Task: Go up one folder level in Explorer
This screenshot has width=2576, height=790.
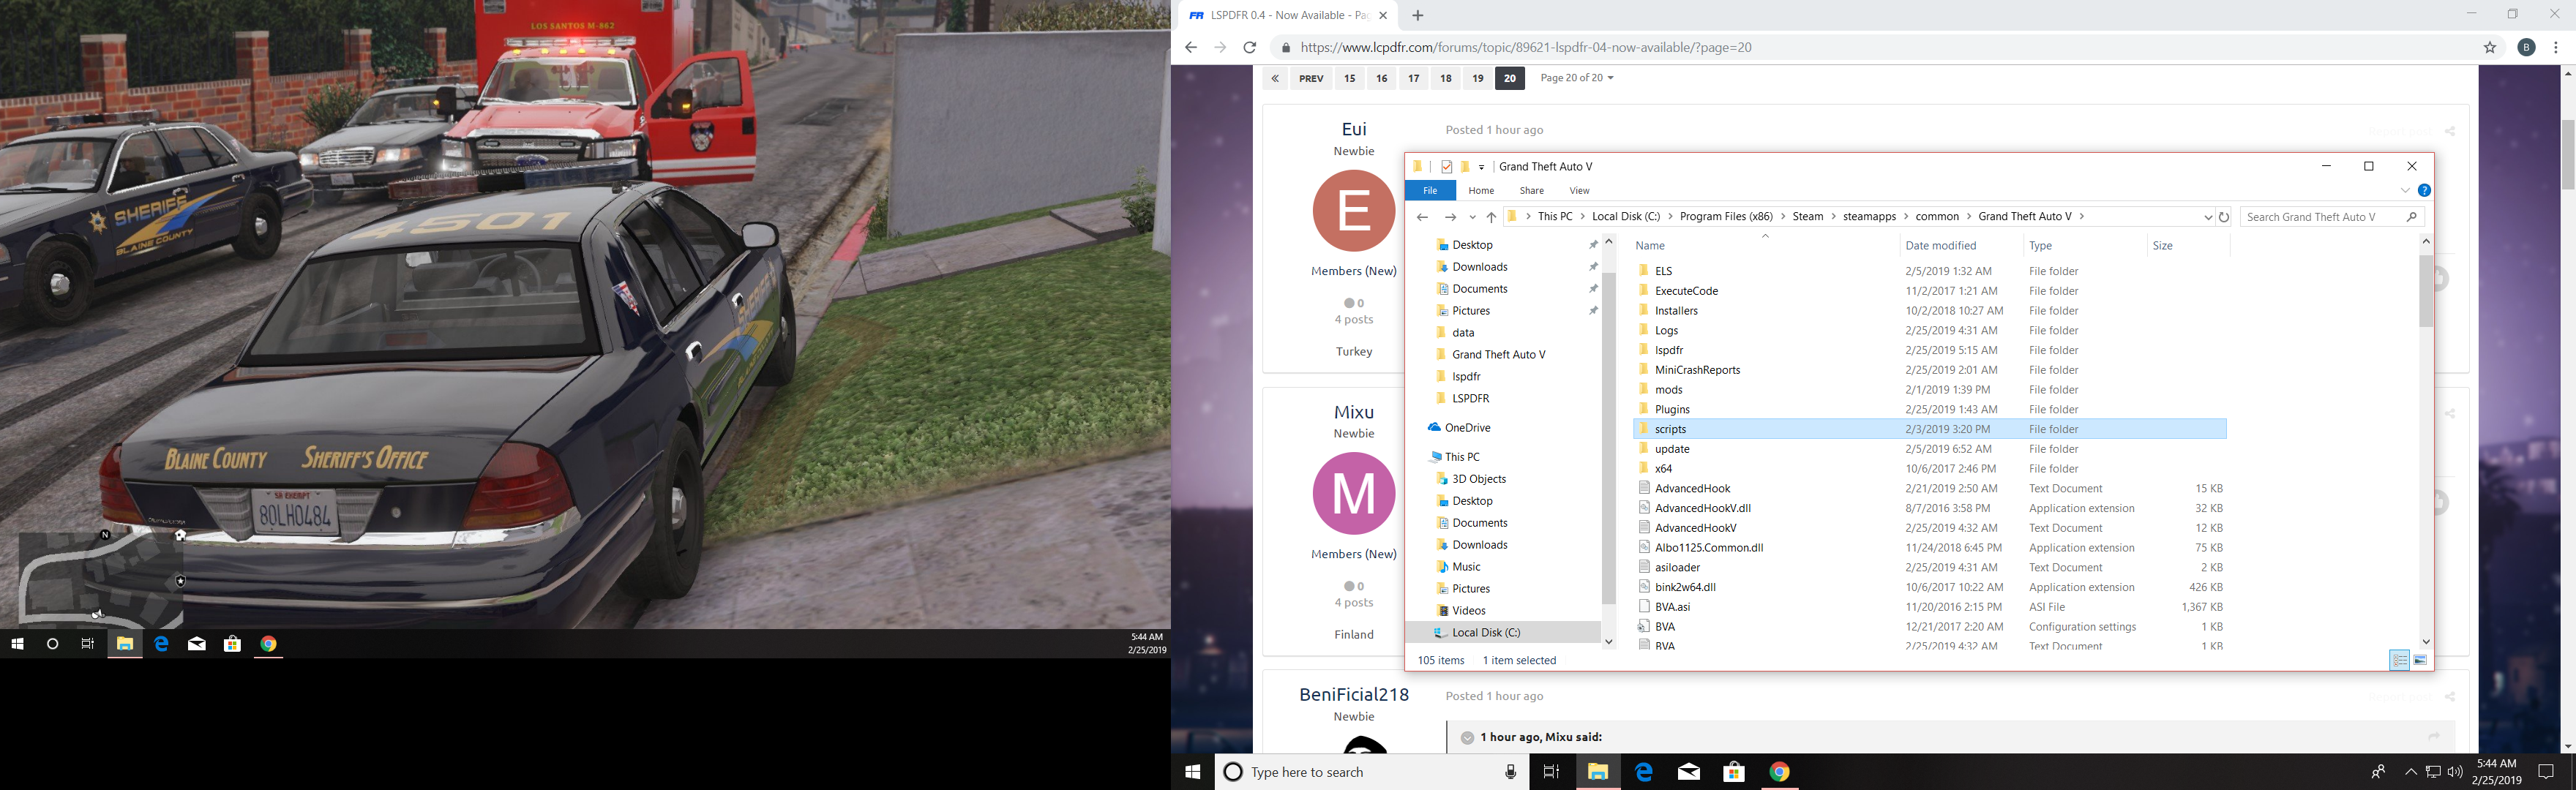Action: 1491,217
